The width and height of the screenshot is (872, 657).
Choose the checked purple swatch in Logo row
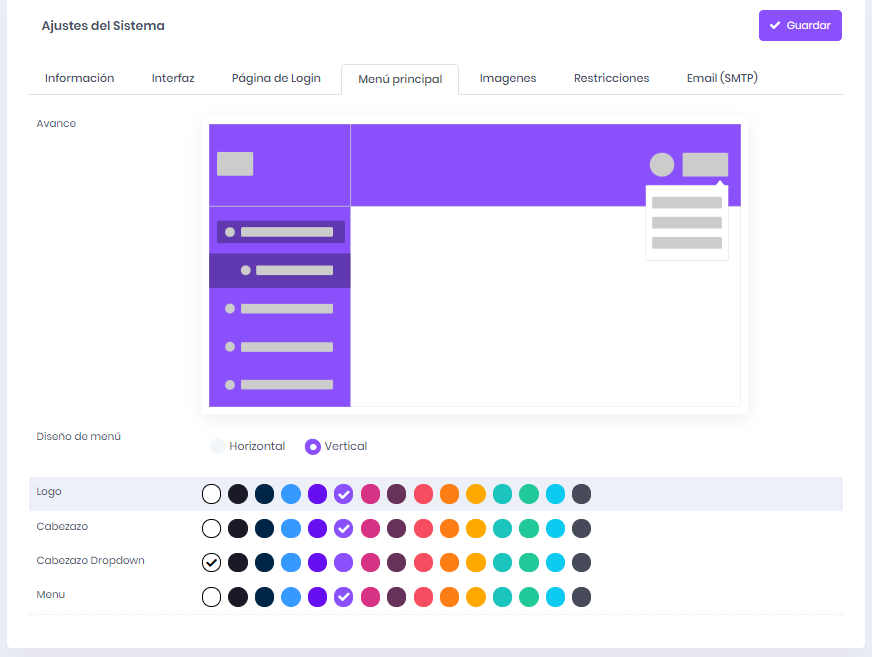click(x=343, y=494)
